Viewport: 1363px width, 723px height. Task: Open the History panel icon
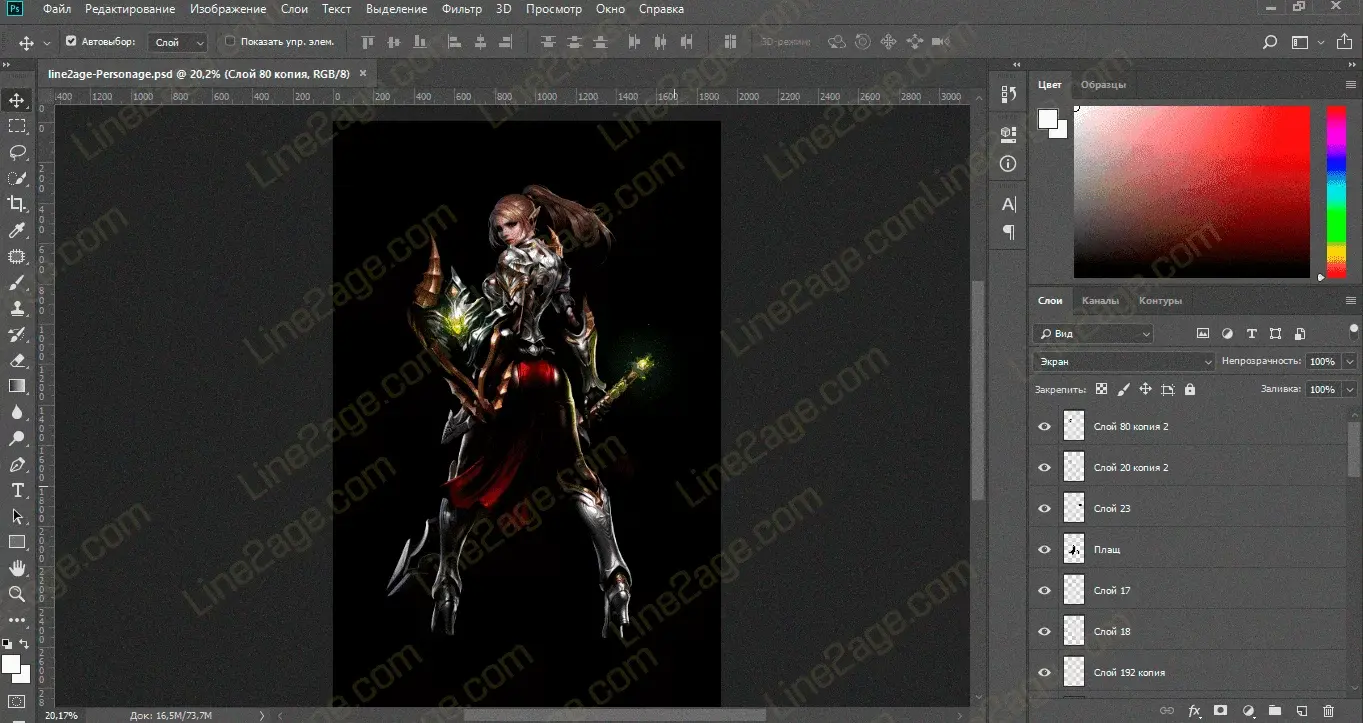[x=1008, y=94]
